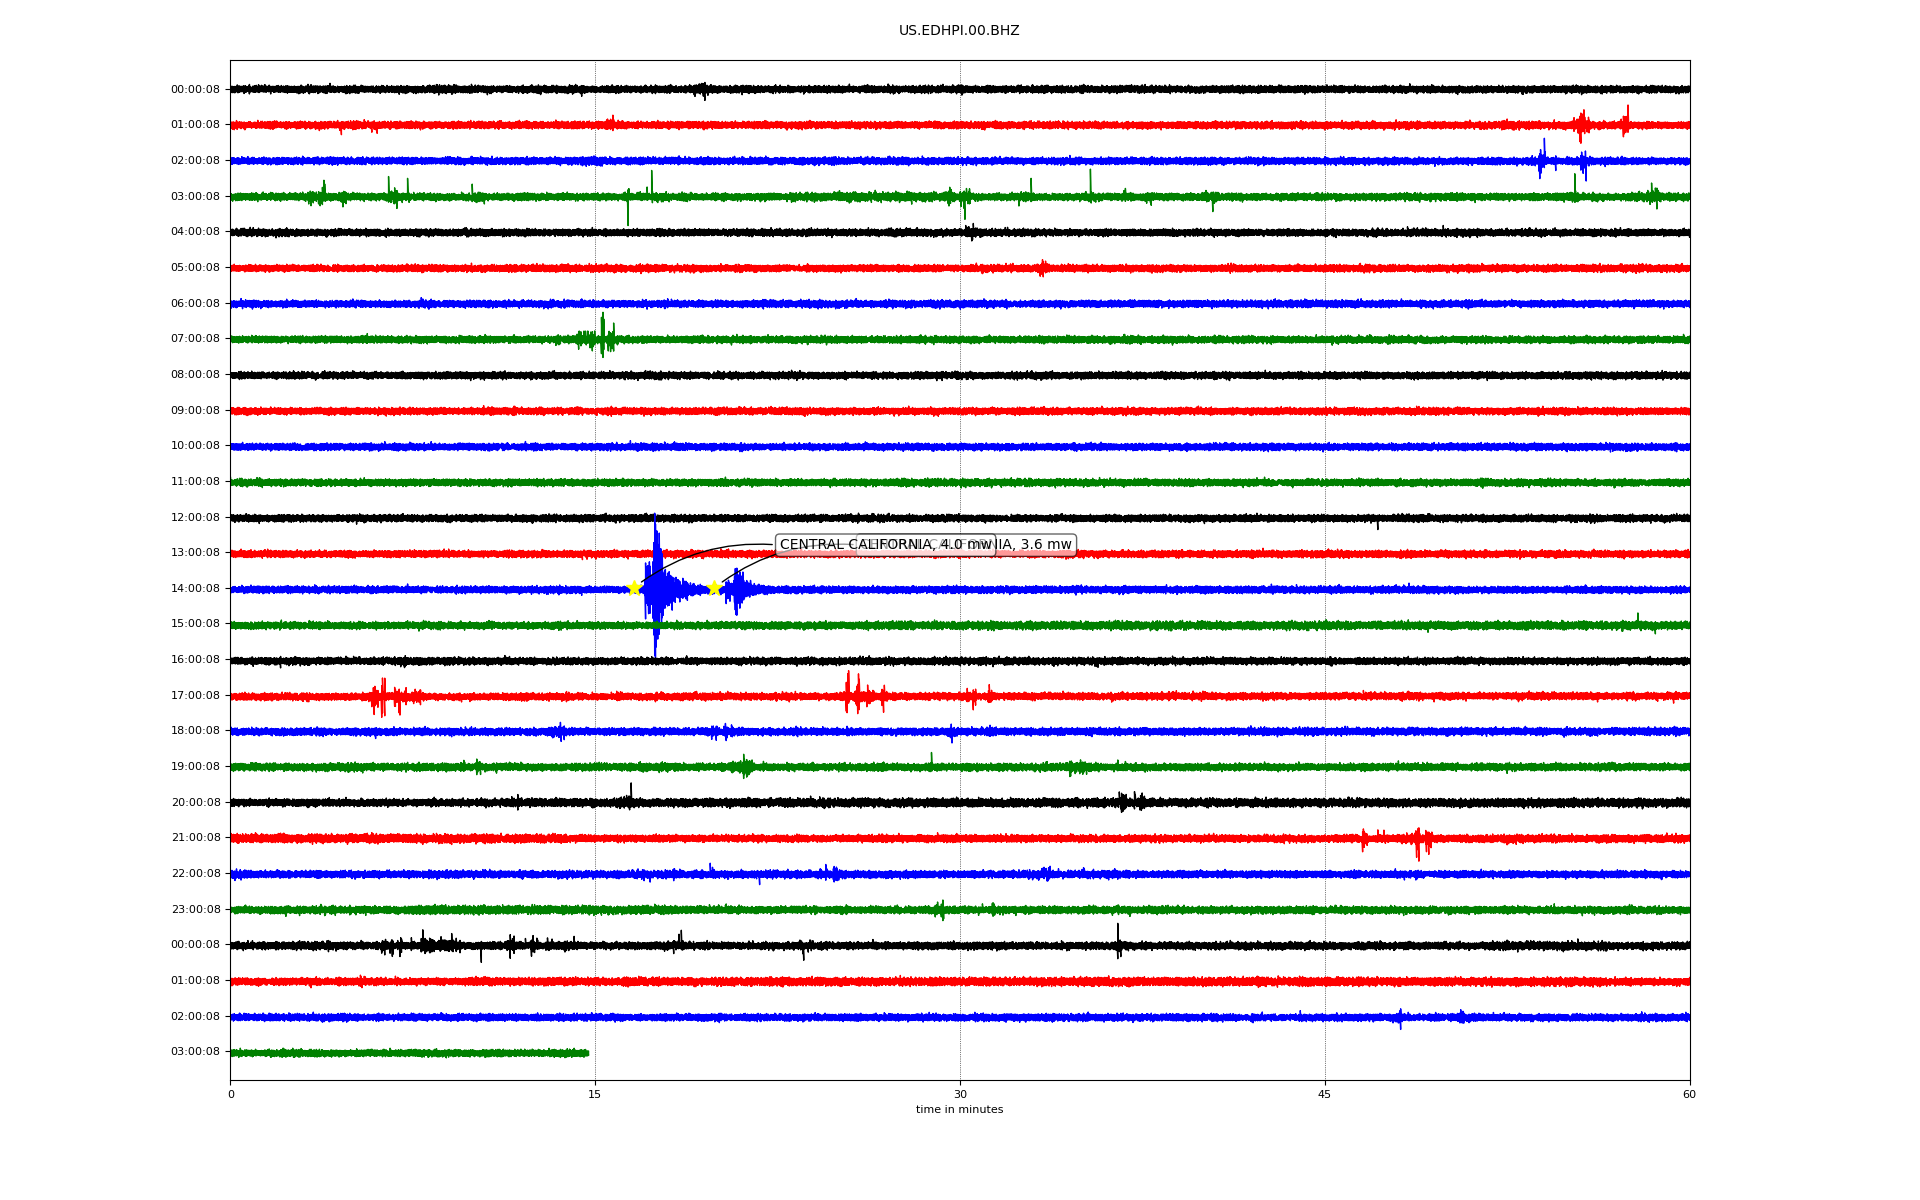Click the 30 tick on the time axis

pyautogui.click(x=960, y=1094)
